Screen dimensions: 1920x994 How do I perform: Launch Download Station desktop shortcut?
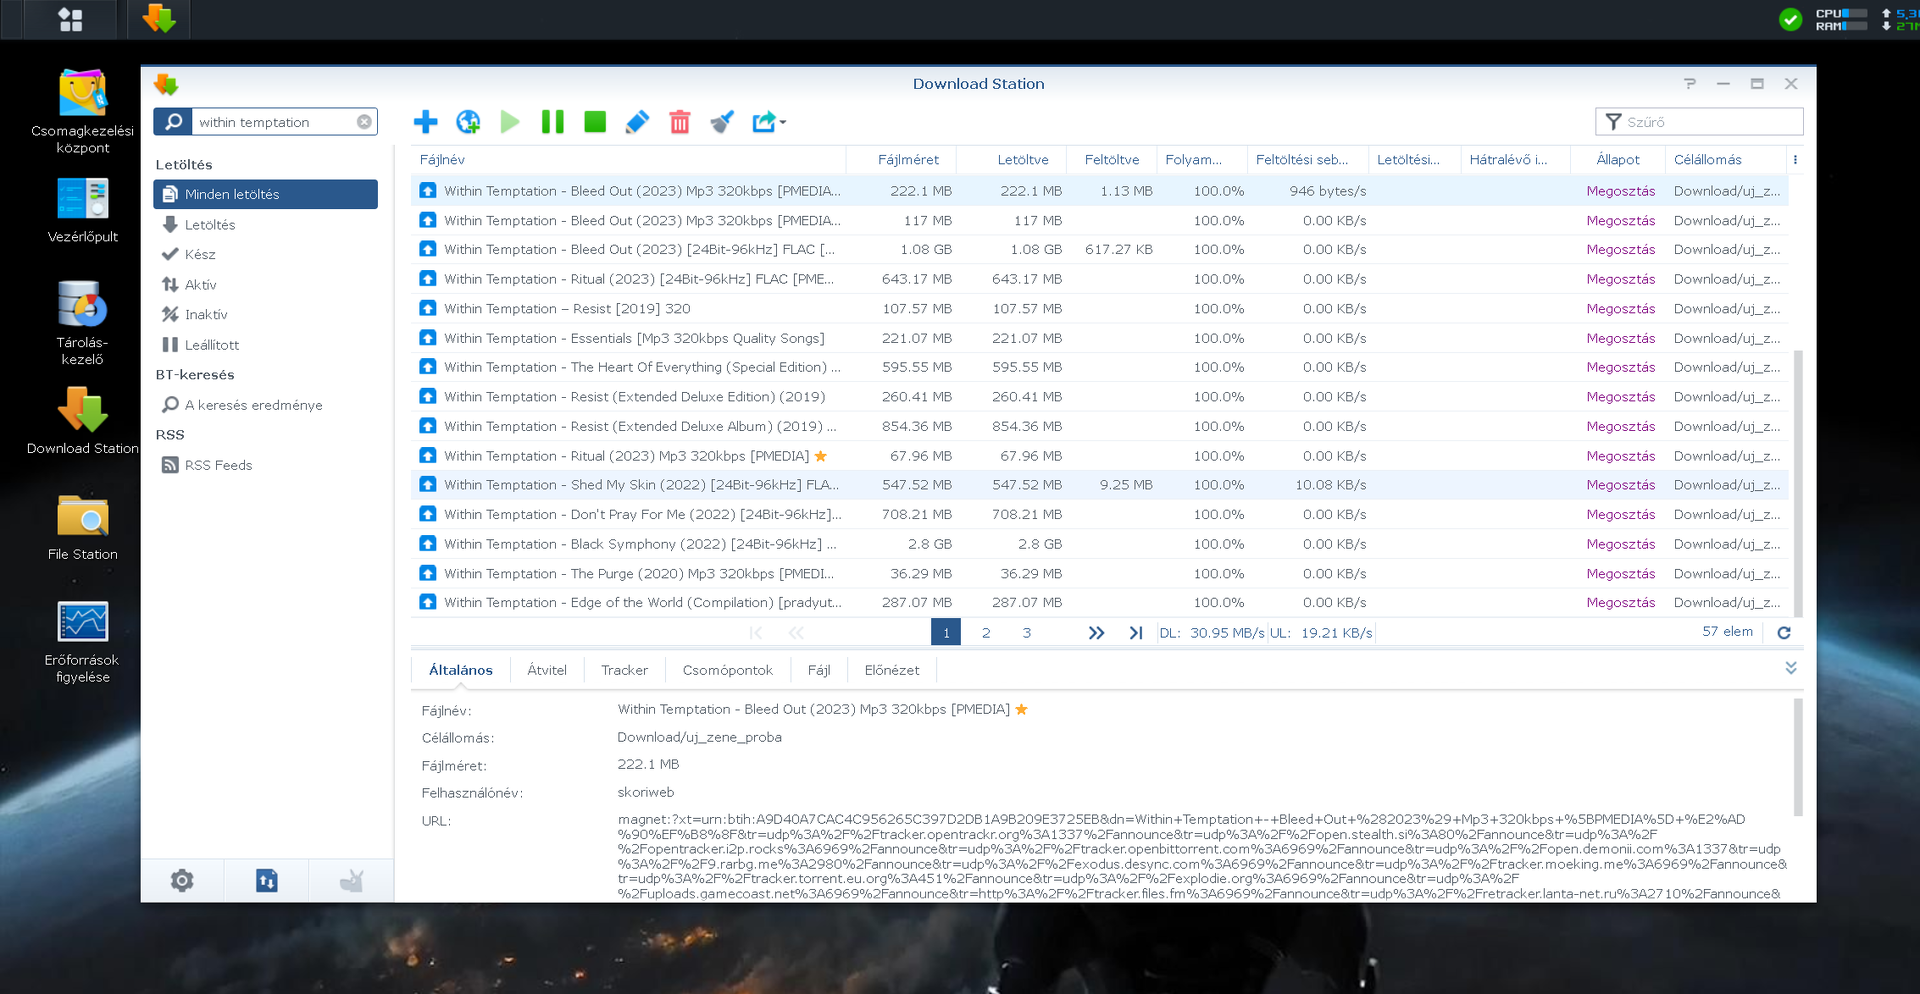pyautogui.click(x=83, y=422)
